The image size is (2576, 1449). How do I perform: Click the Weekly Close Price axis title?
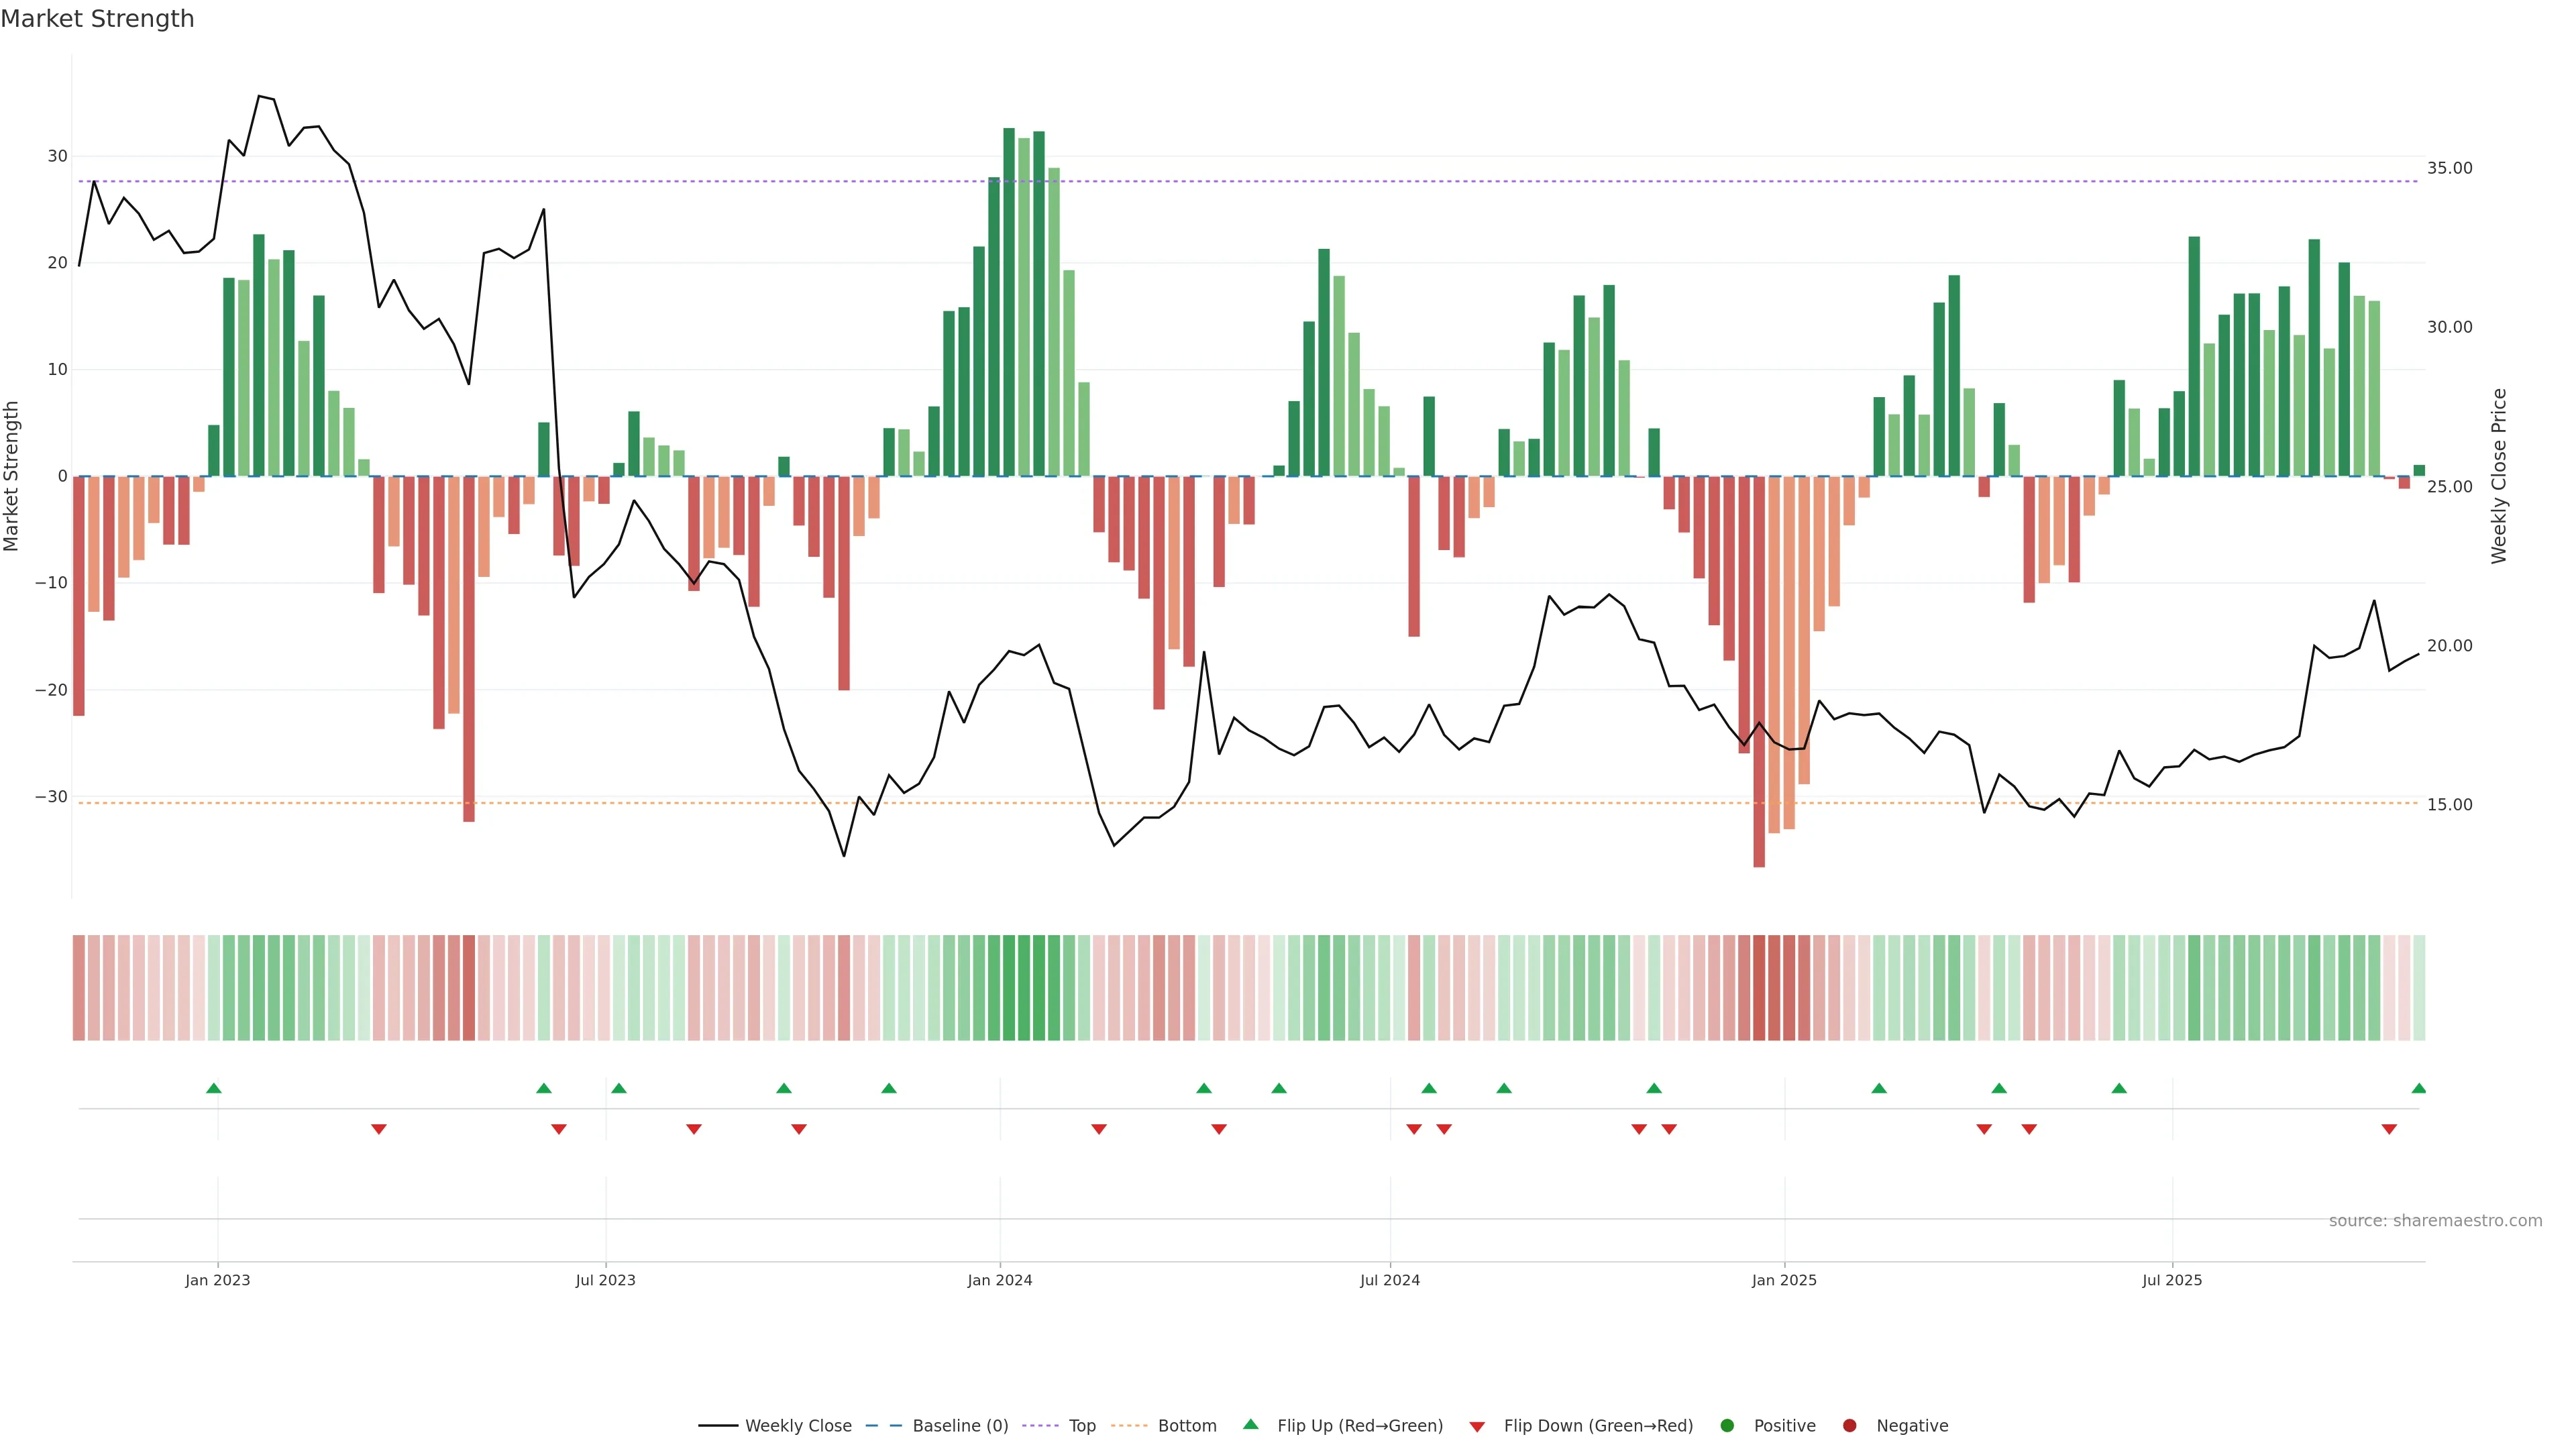(2499, 476)
